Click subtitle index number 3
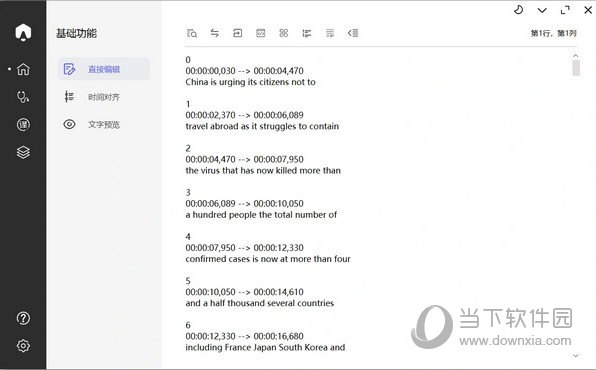 tap(188, 192)
